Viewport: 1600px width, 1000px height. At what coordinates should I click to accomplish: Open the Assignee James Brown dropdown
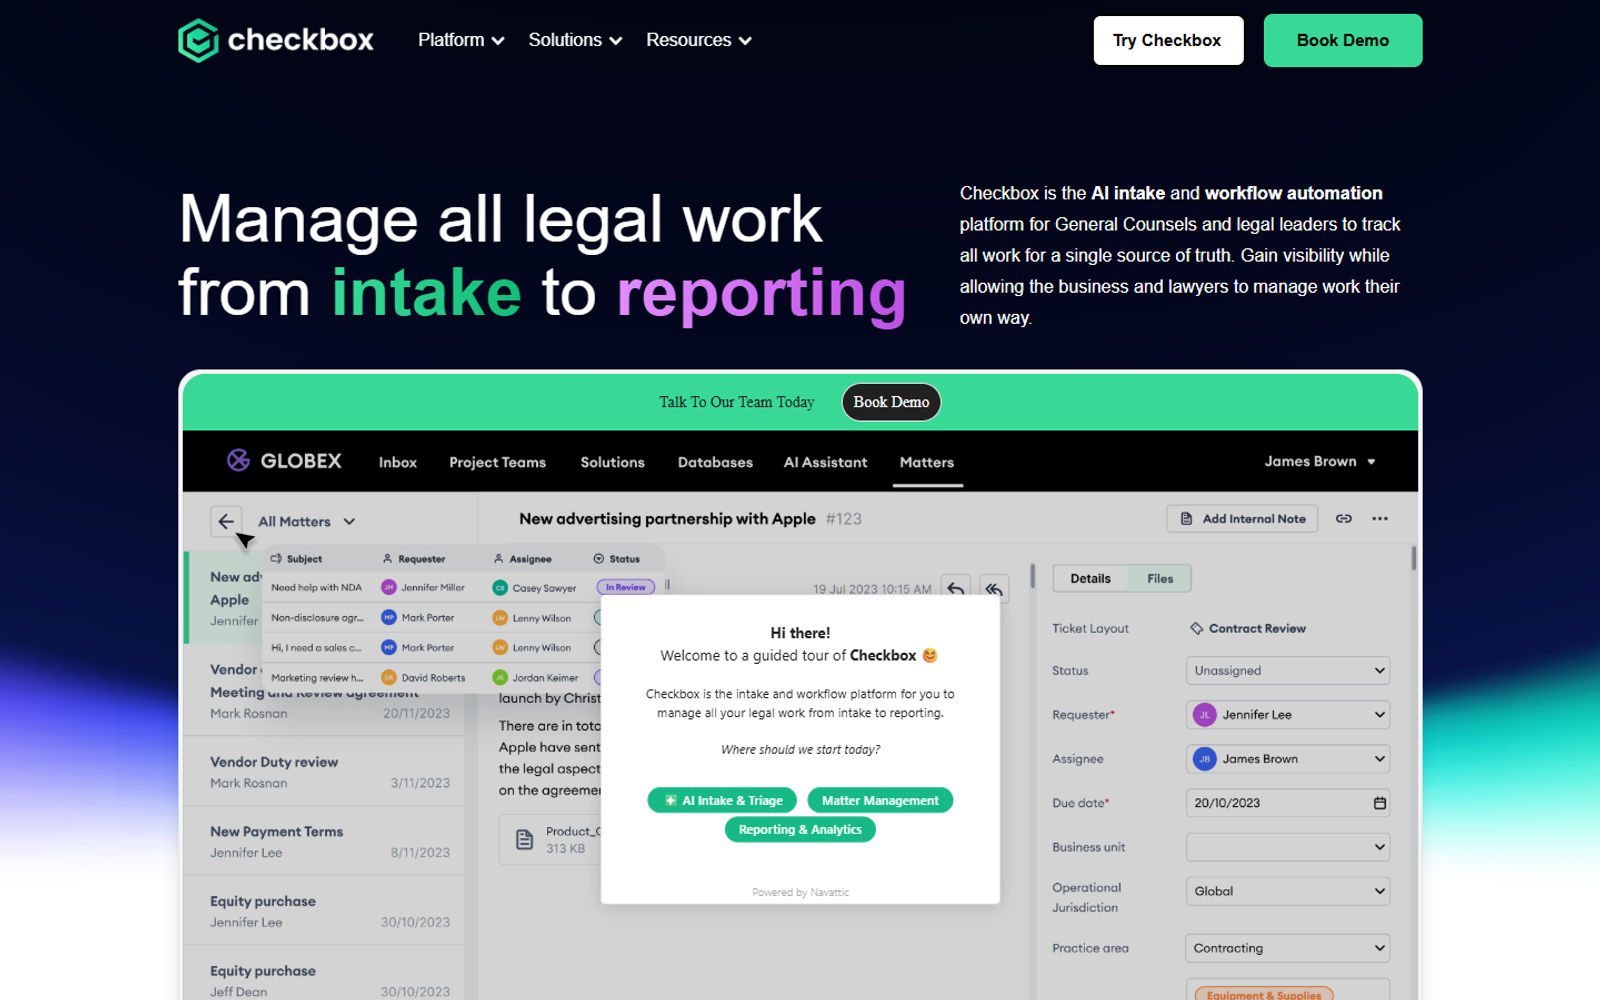tap(1288, 759)
